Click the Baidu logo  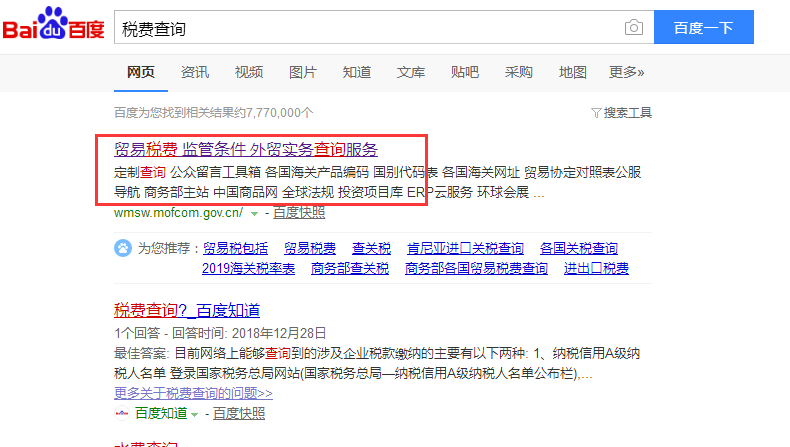coord(53,24)
